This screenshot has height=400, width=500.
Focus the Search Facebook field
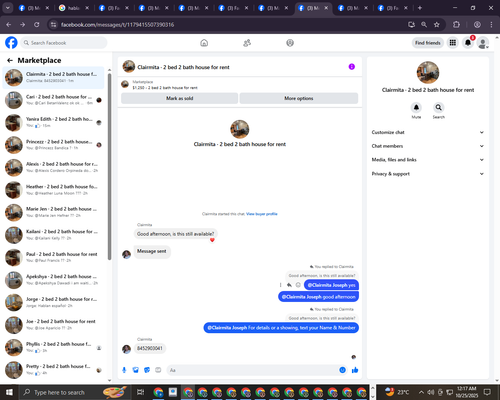point(64,43)
